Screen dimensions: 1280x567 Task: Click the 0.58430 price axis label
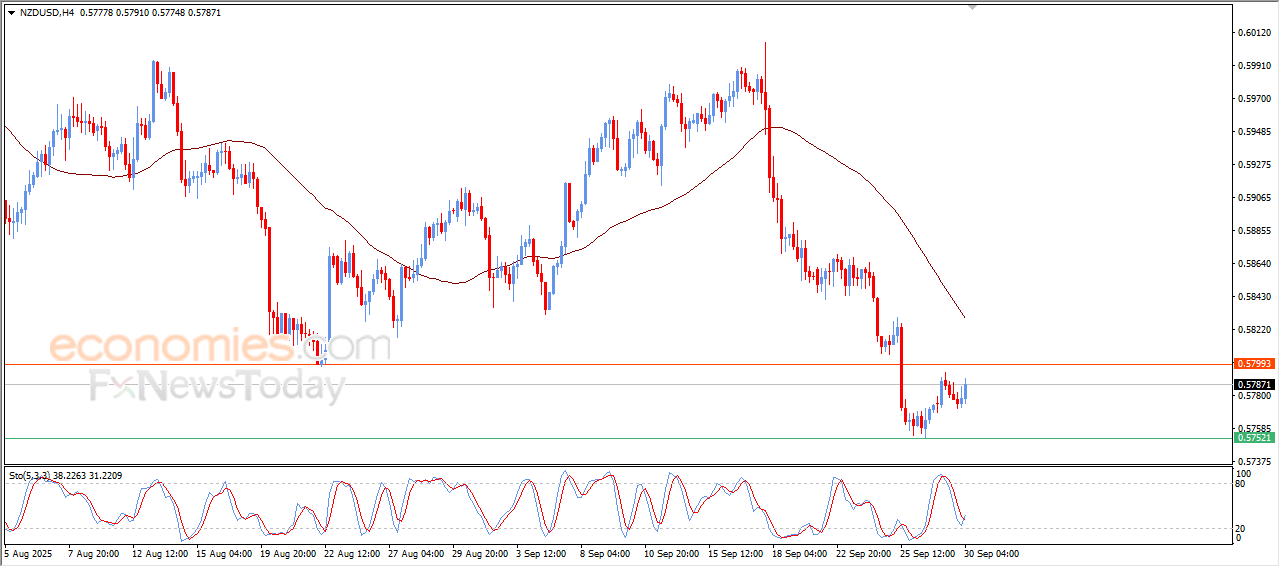[1254, 297]
